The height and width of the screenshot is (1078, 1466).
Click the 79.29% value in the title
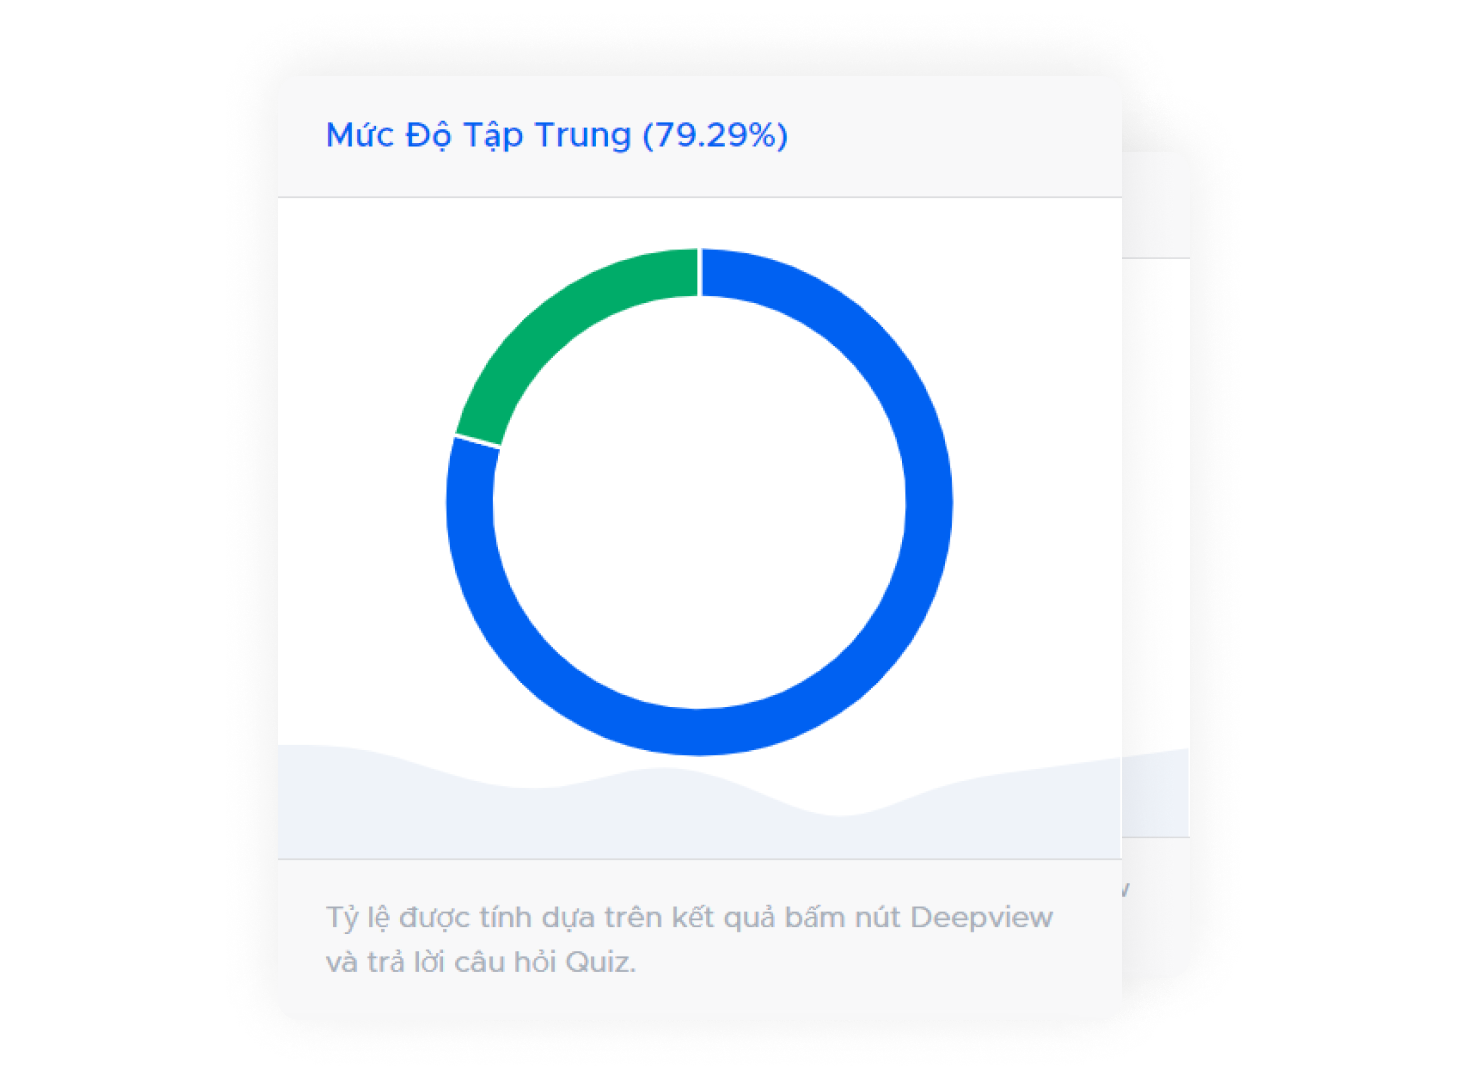[715, 135]
